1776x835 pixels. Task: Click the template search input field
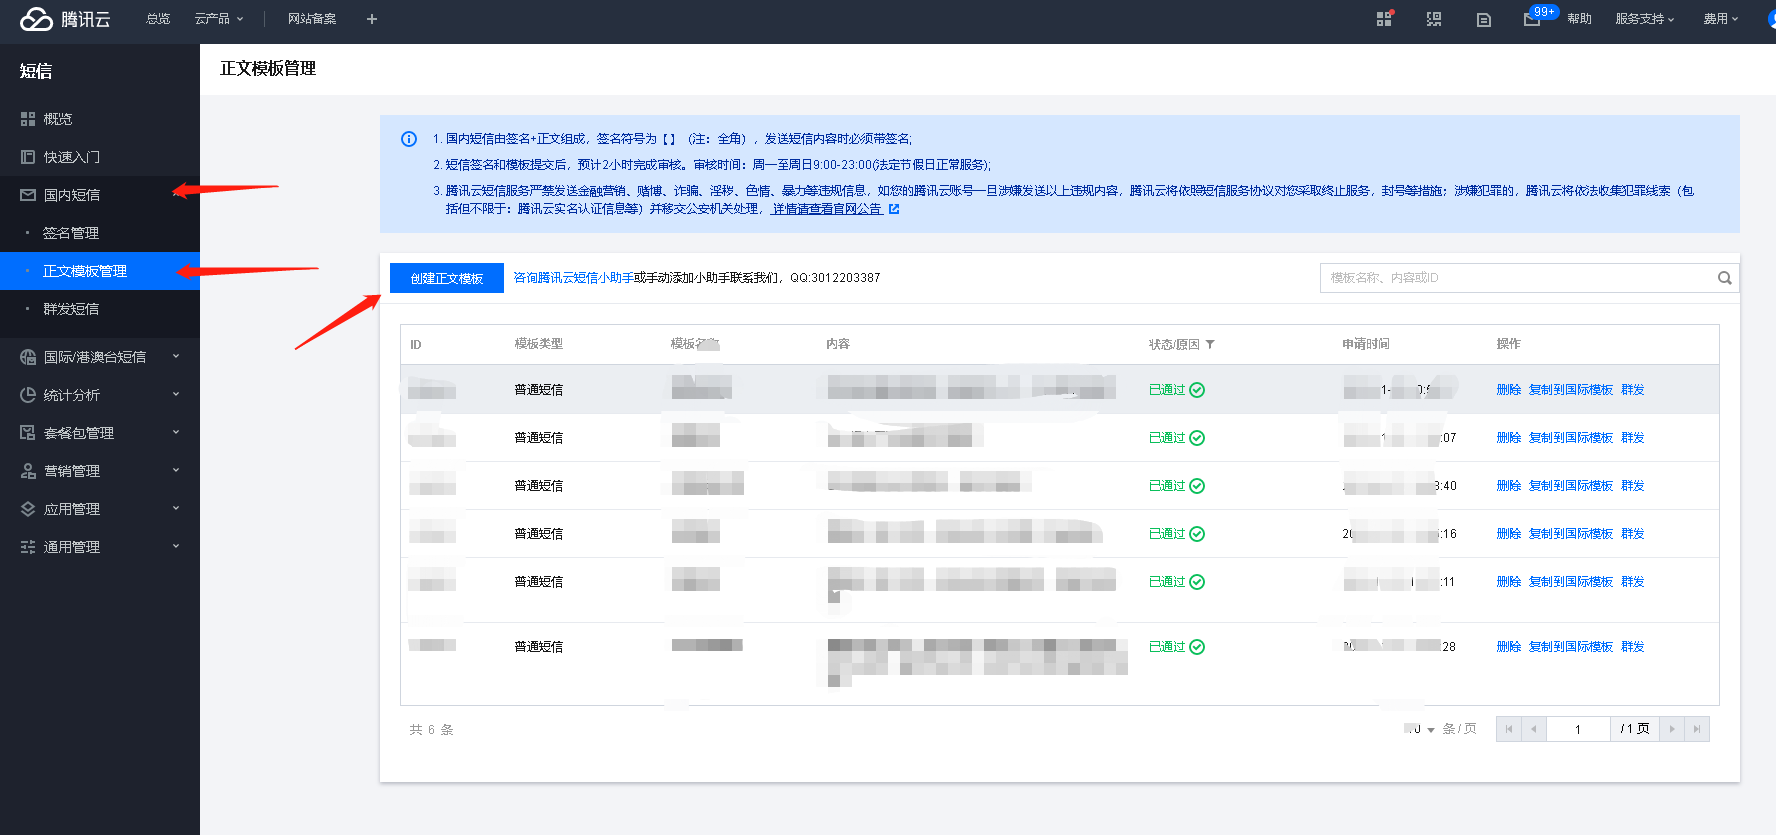coord(1515,278)
